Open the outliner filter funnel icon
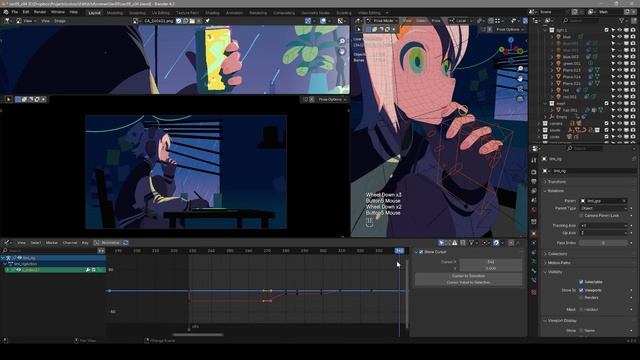This screenshot has width=640, height=360. point(622,20)
